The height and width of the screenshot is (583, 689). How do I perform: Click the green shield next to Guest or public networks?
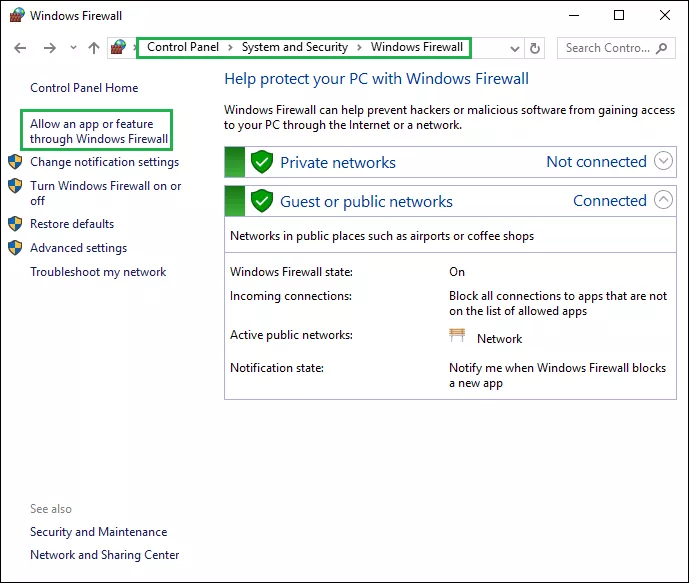tap(262, 201)
